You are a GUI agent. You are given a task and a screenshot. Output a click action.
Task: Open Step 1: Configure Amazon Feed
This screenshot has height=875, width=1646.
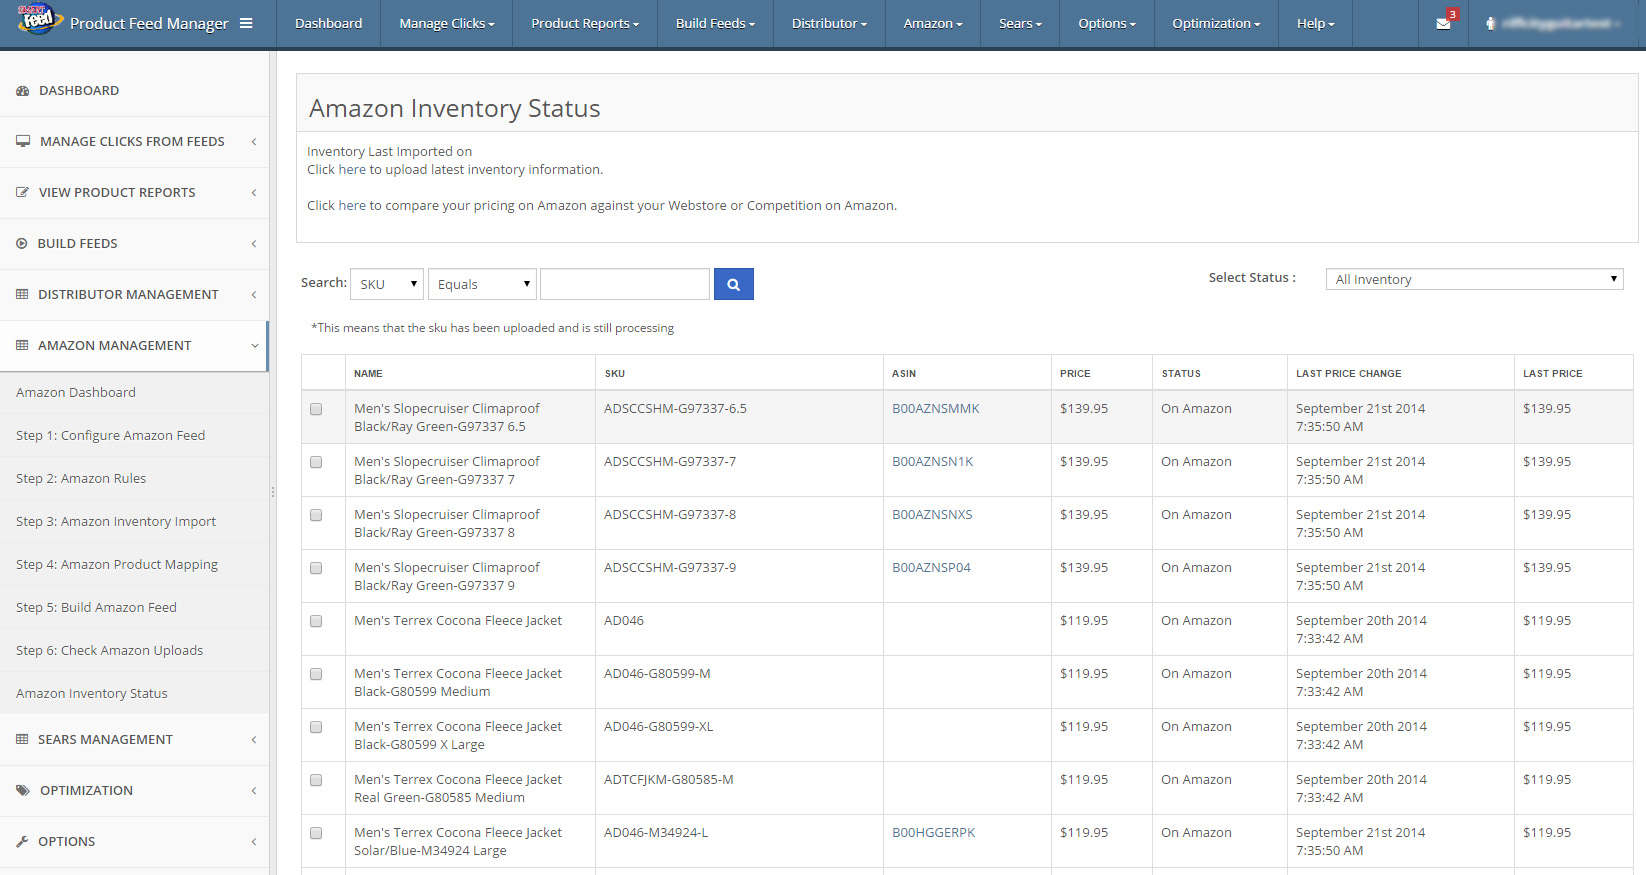pos(110,436)
